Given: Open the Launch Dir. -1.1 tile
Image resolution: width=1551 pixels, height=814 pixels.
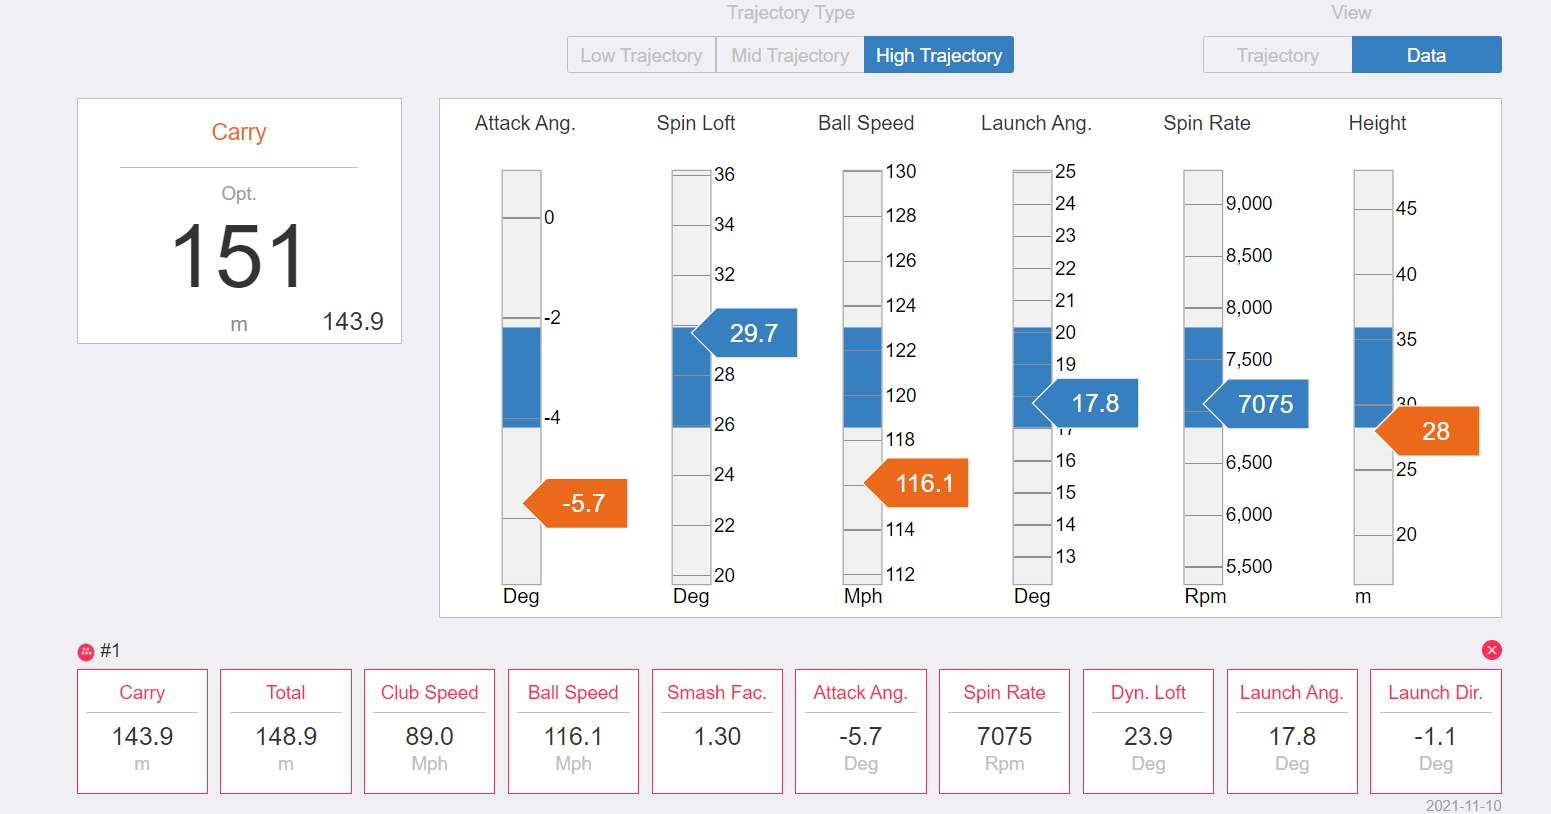Looking at the screenshot, I should tap(1436, 731).
